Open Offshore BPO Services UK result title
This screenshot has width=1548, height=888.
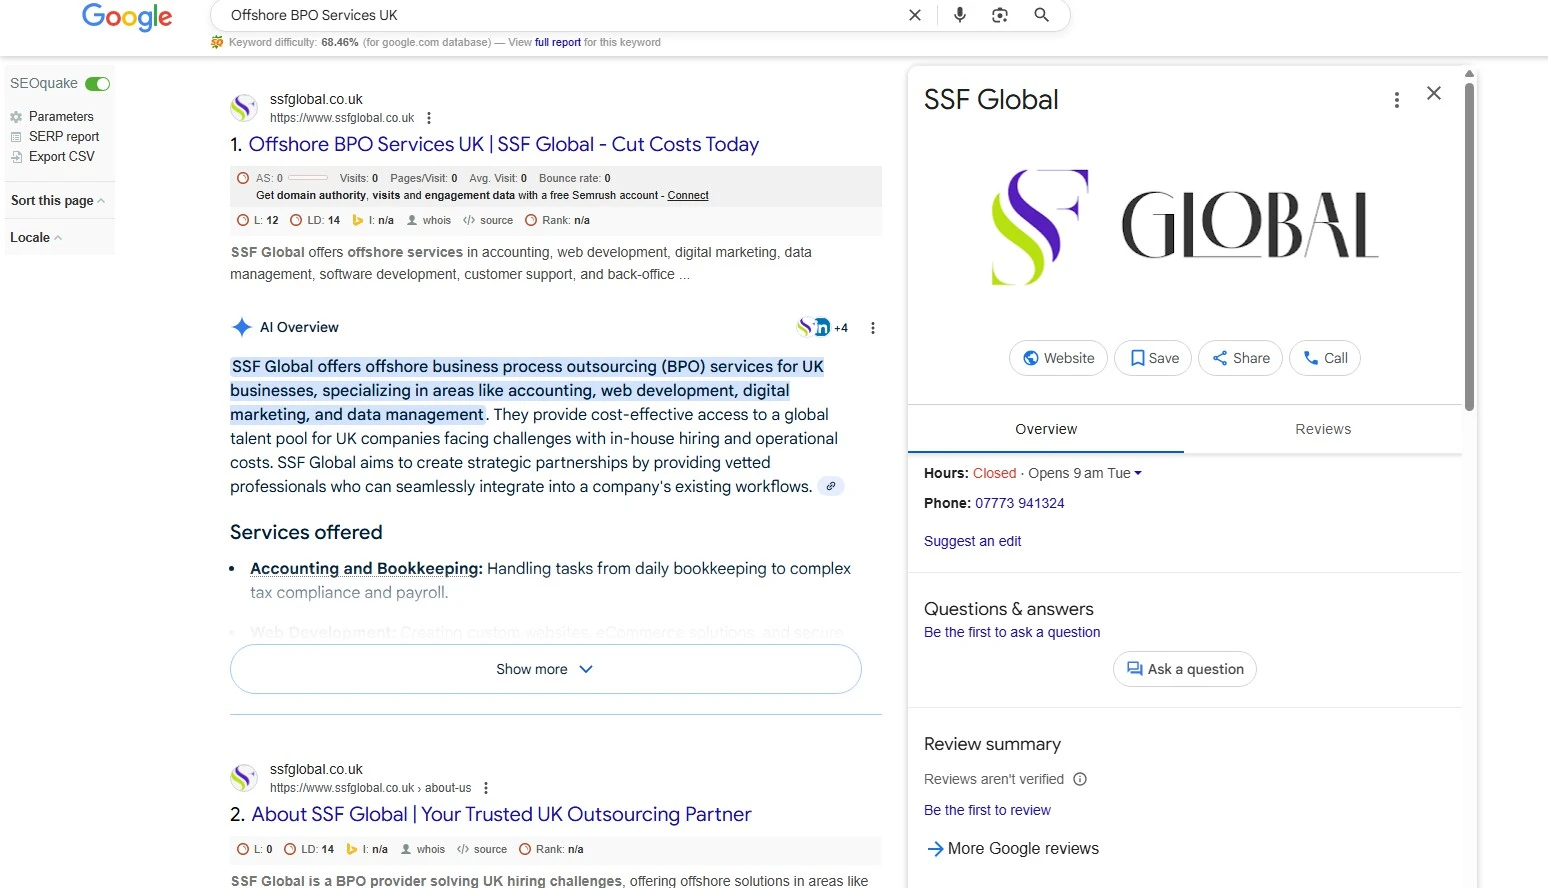[x=504, y=145]
